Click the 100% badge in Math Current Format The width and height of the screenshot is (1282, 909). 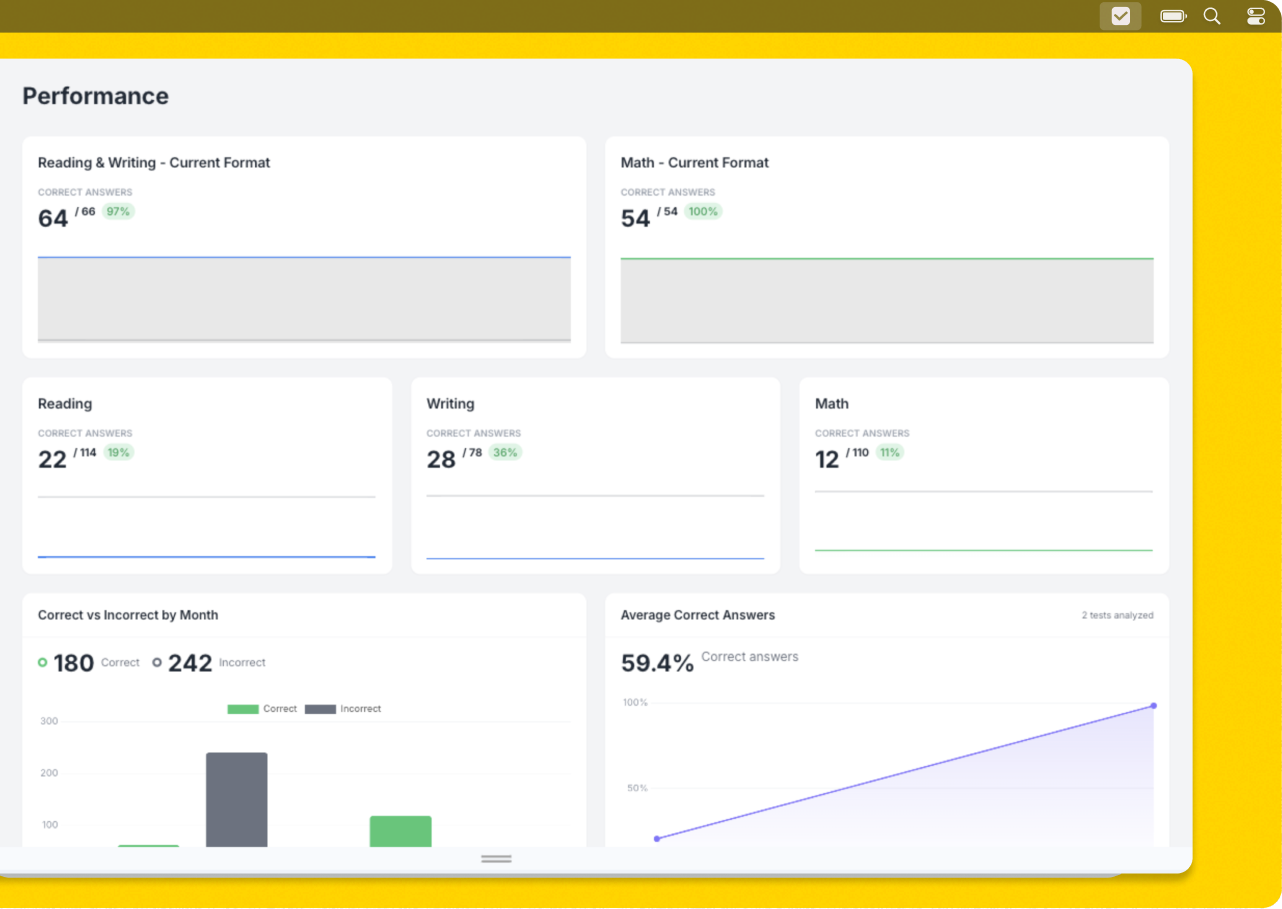pyautogui.click(x=703, y=212)
